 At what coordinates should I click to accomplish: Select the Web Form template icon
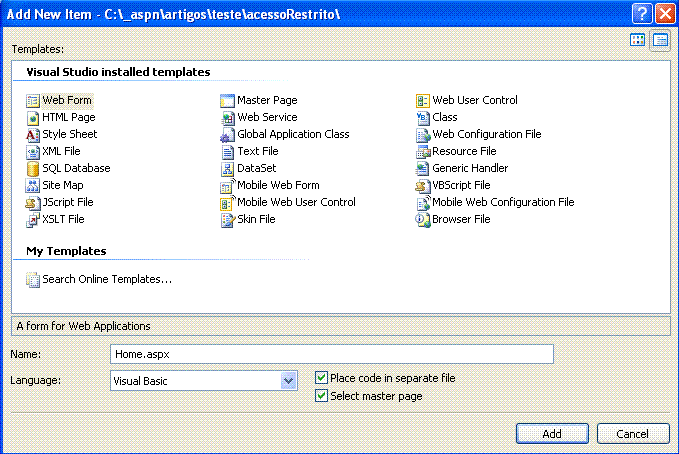coord(32,100)
